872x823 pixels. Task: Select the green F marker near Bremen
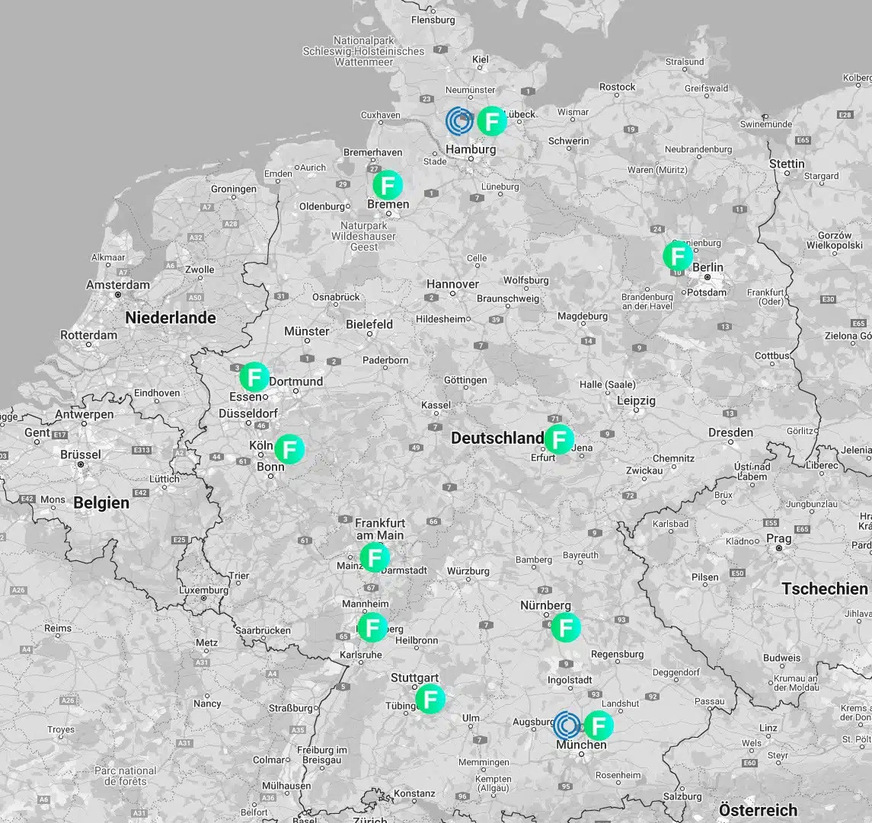pos(387,184)
